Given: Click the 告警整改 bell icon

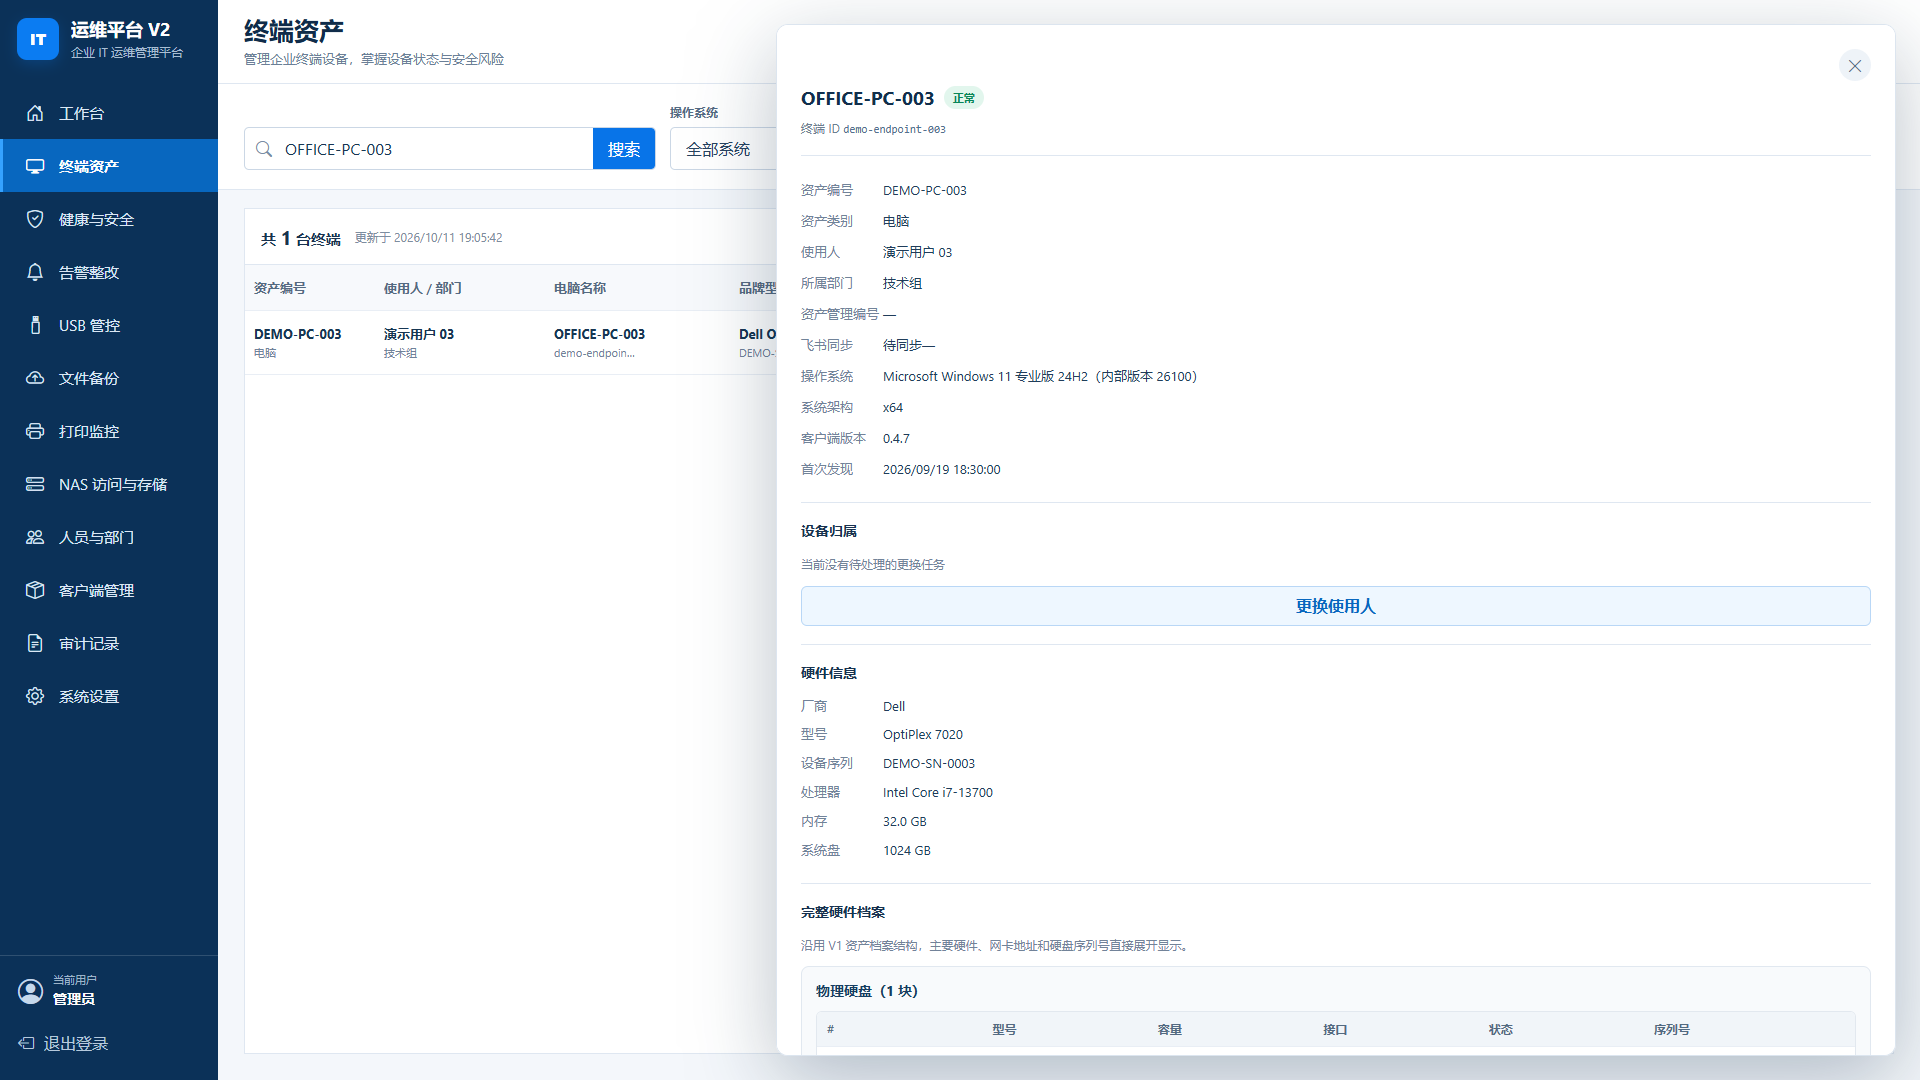Looking at the screenshot, I should (35, 272).
